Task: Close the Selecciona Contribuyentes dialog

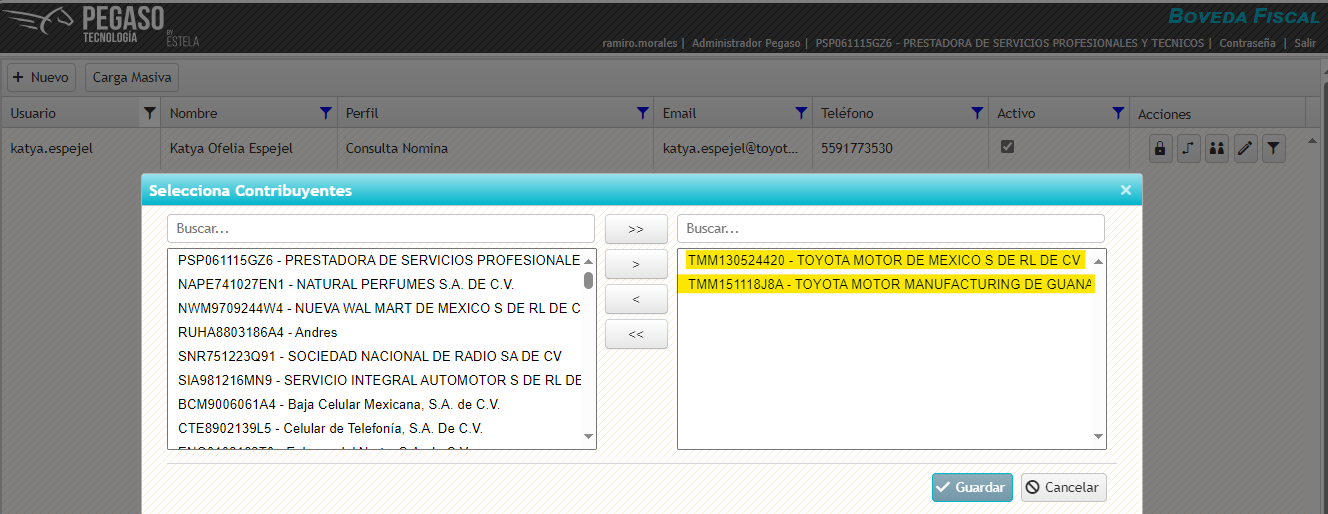Action: (x=1126, y=190)
